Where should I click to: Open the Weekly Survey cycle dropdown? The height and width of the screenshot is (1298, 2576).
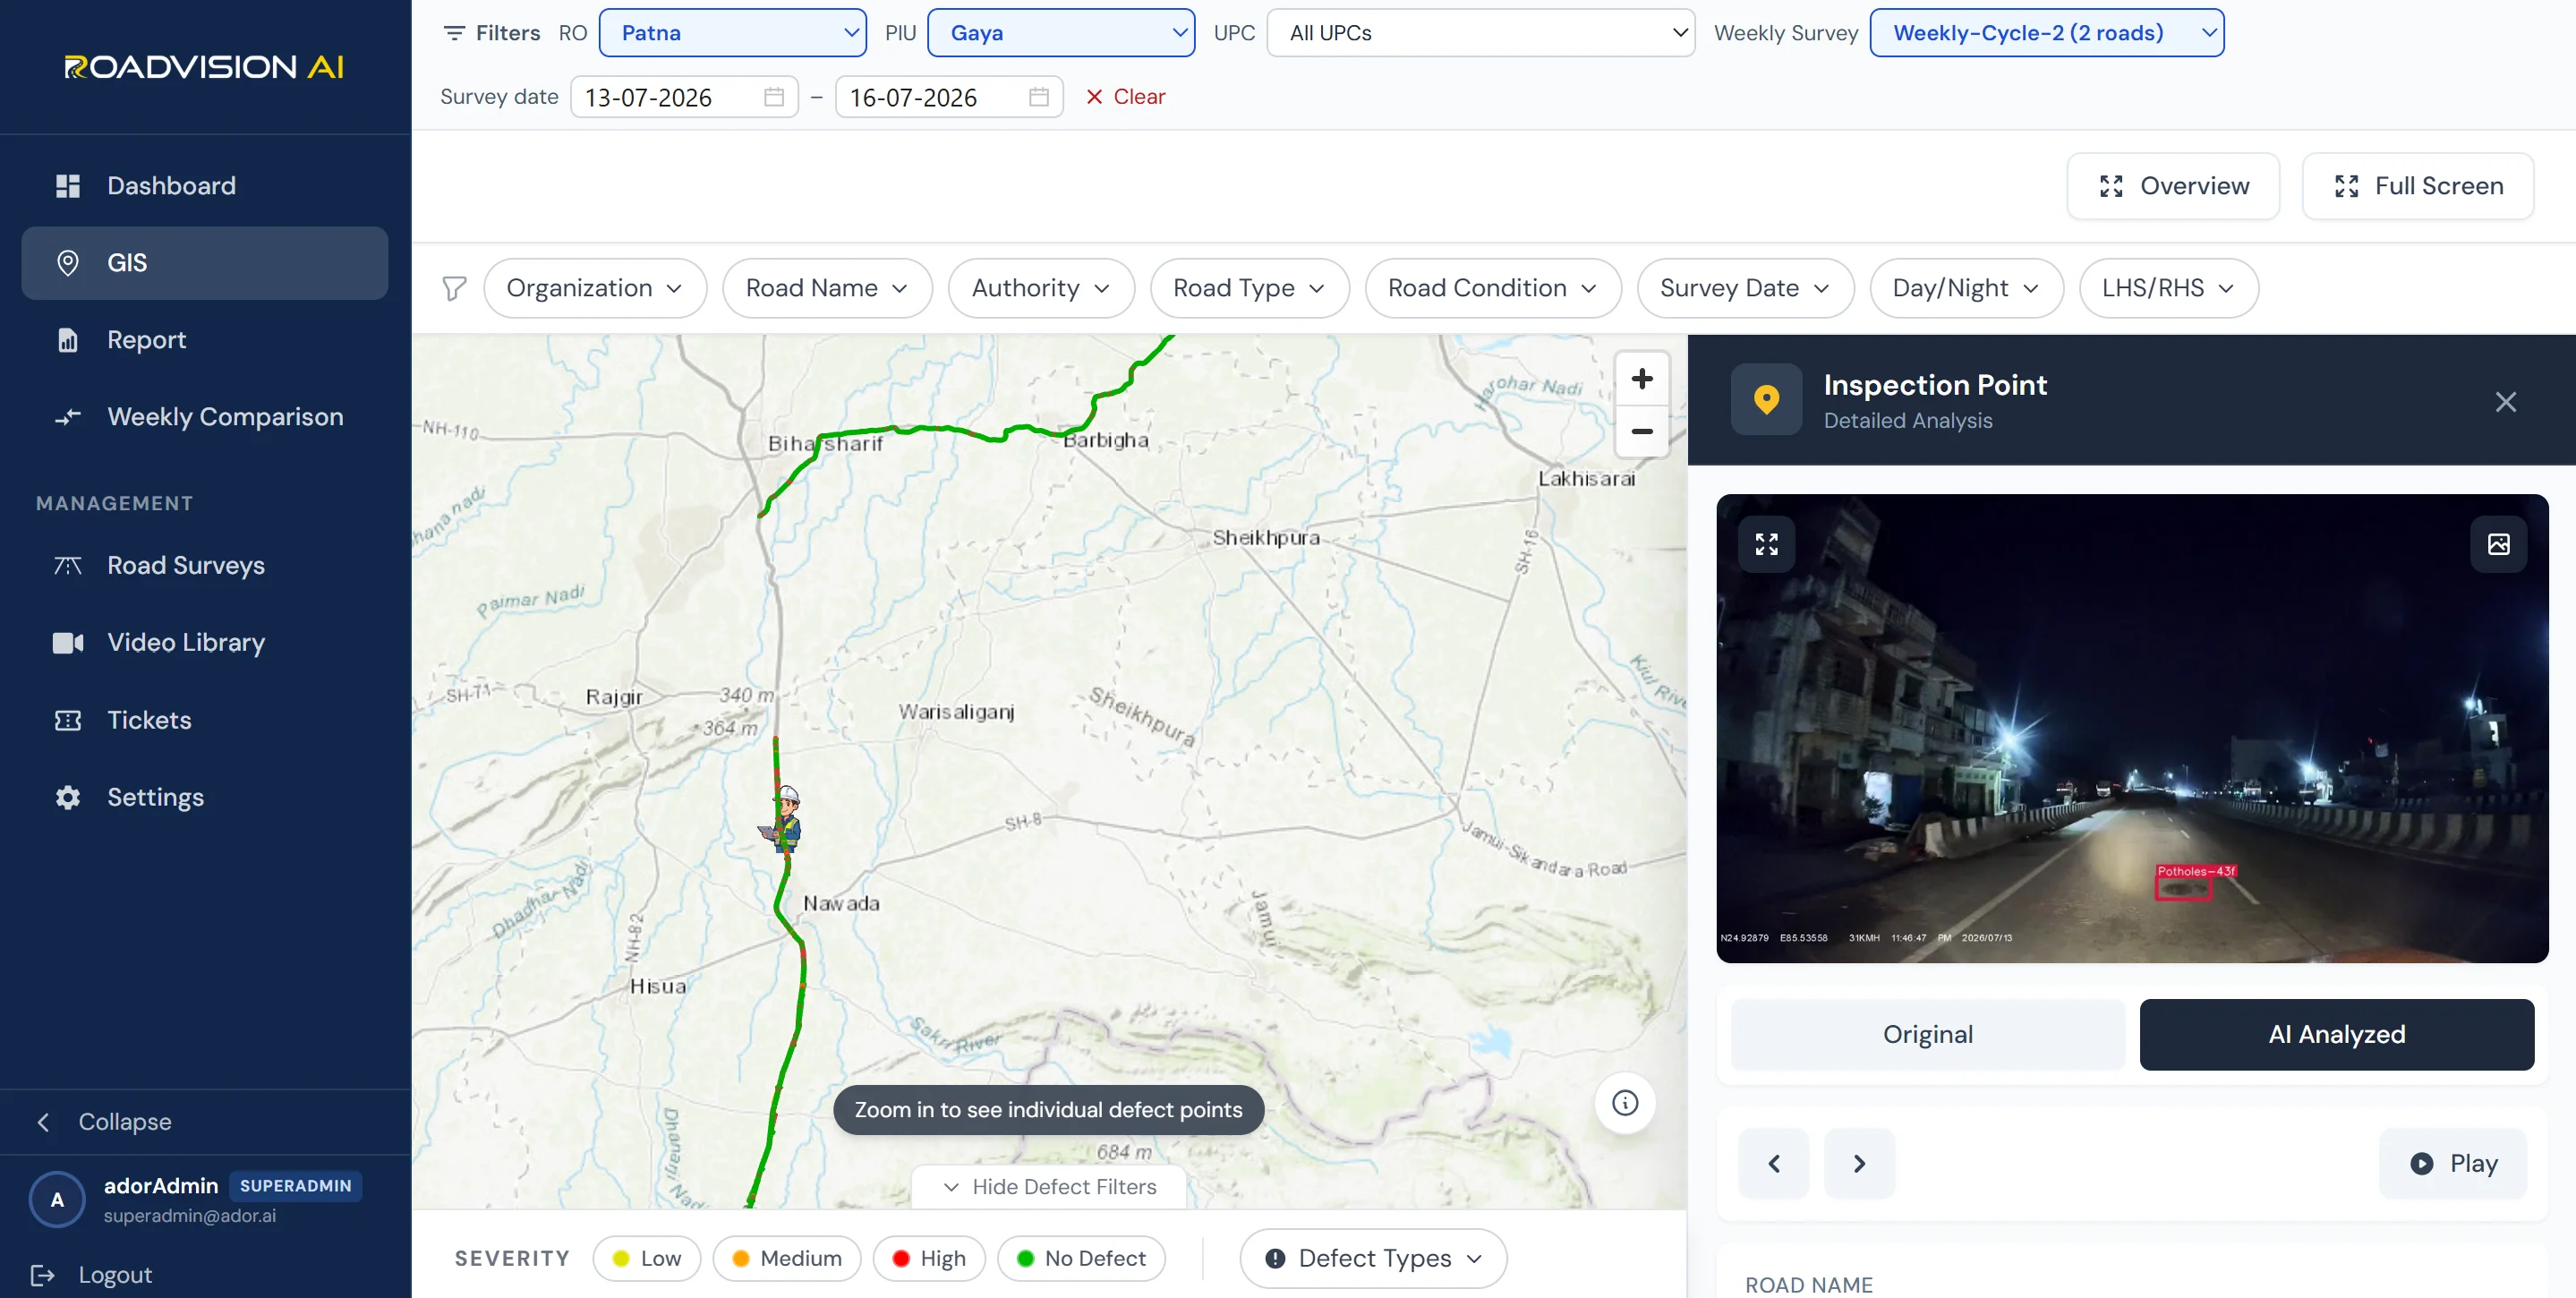2046,33
